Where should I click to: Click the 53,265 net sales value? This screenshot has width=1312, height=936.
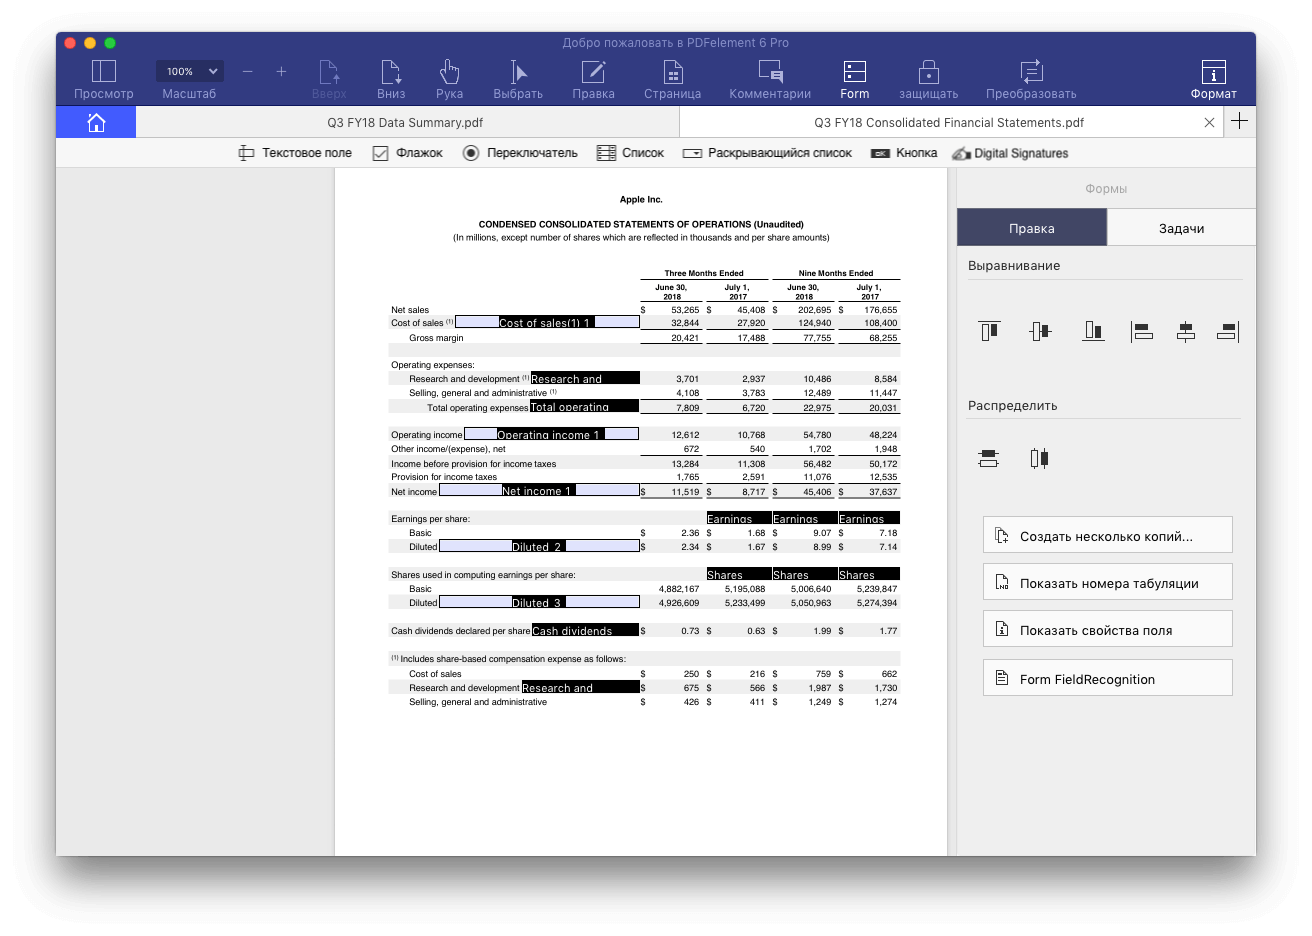[x=685, y=310]
